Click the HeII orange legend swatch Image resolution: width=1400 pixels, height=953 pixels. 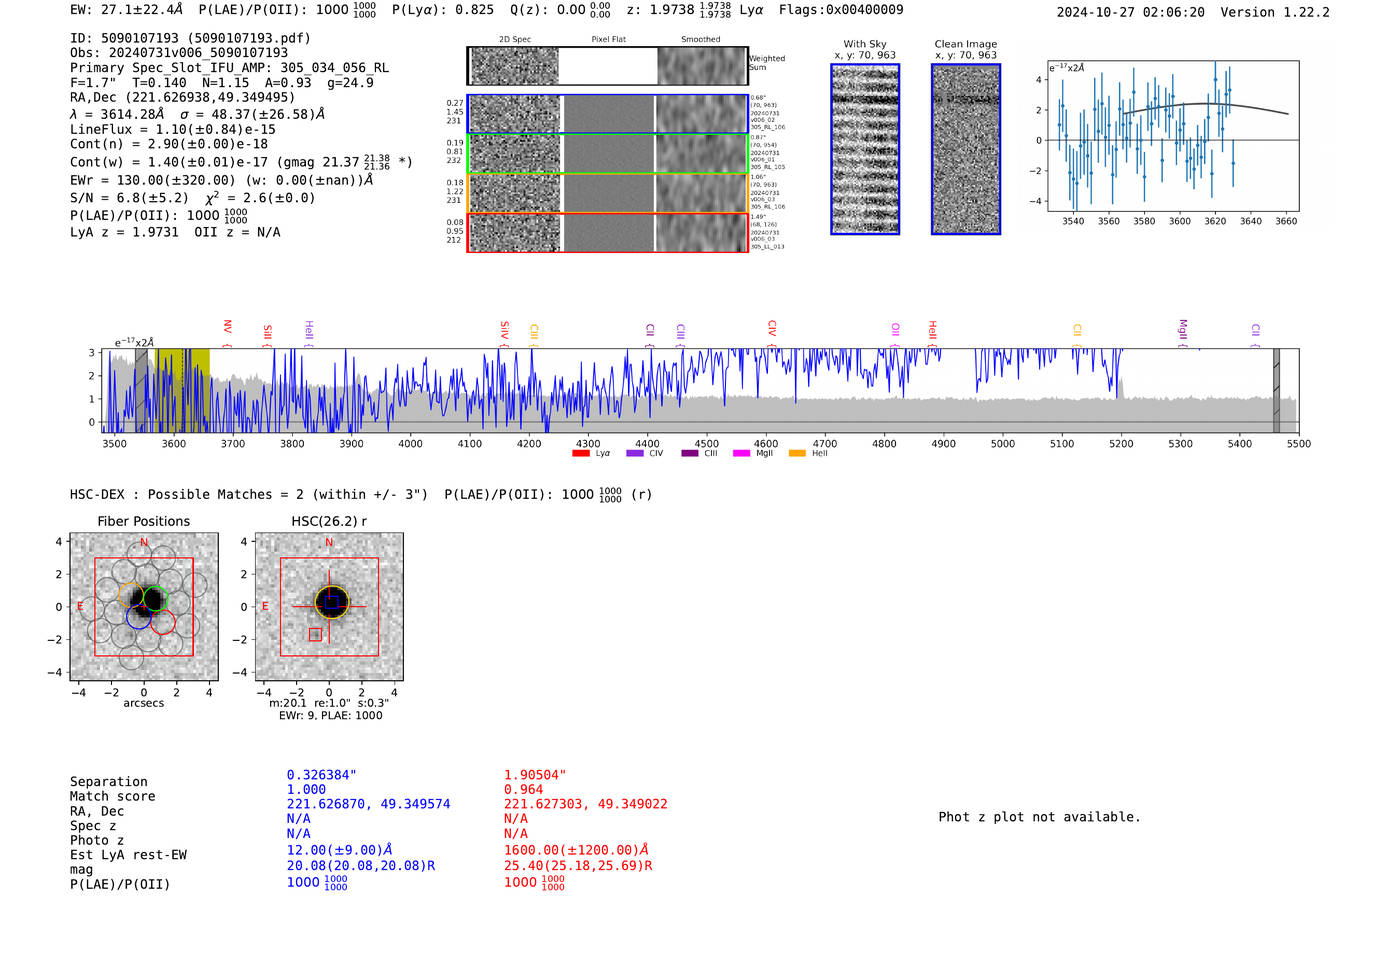click(x=797, y=454)
